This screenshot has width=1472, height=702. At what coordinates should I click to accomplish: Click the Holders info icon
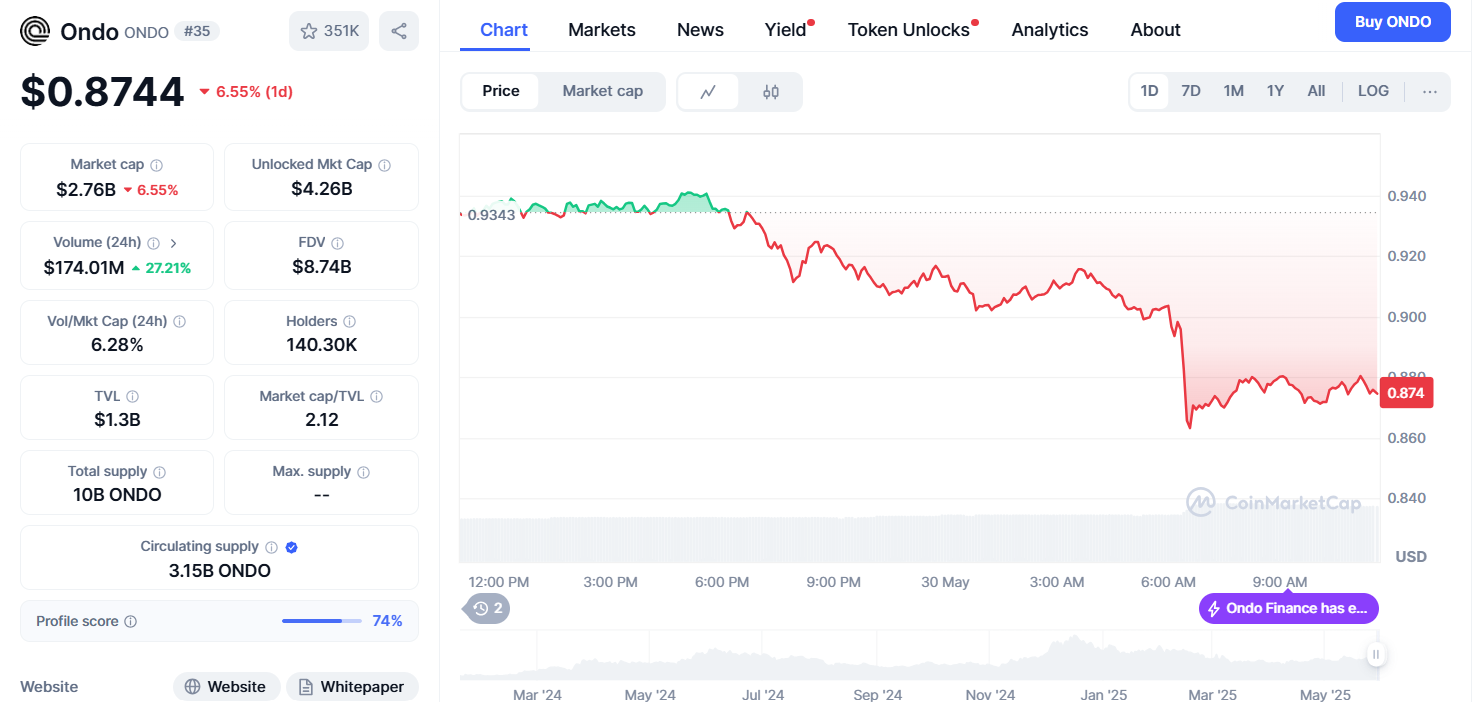coord(349,322)
